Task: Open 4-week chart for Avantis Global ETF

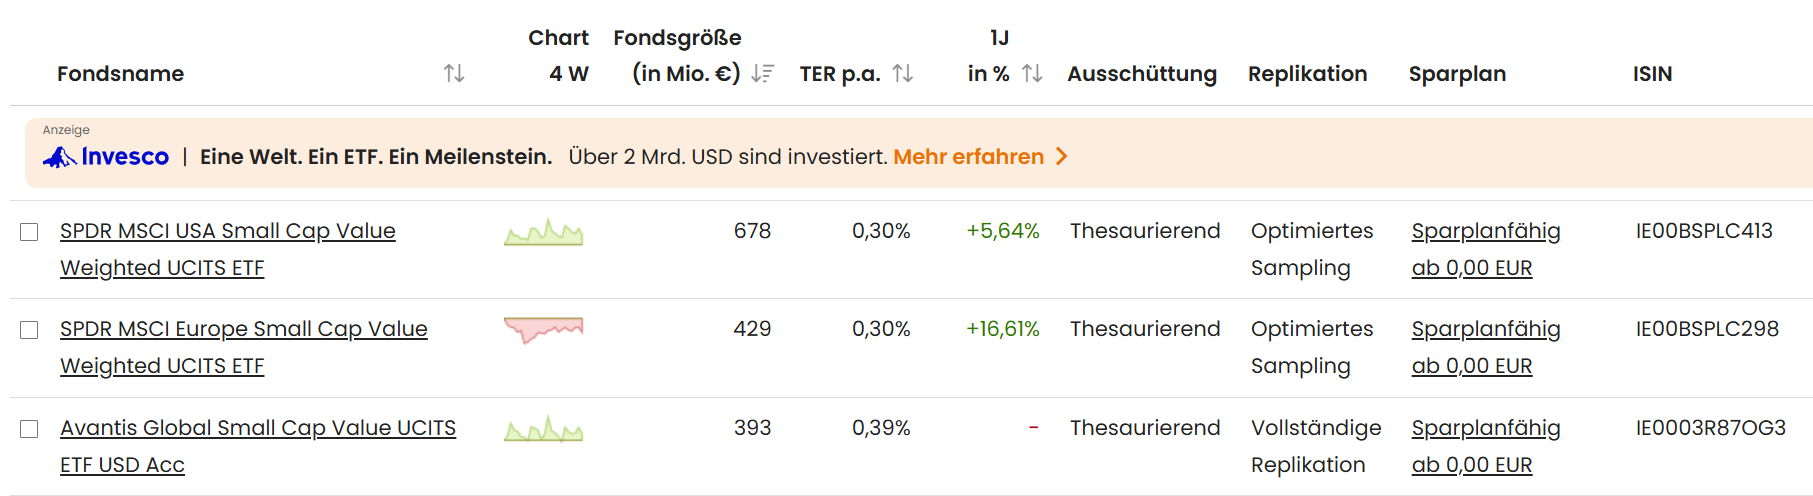Action: (x=543, y=429)
